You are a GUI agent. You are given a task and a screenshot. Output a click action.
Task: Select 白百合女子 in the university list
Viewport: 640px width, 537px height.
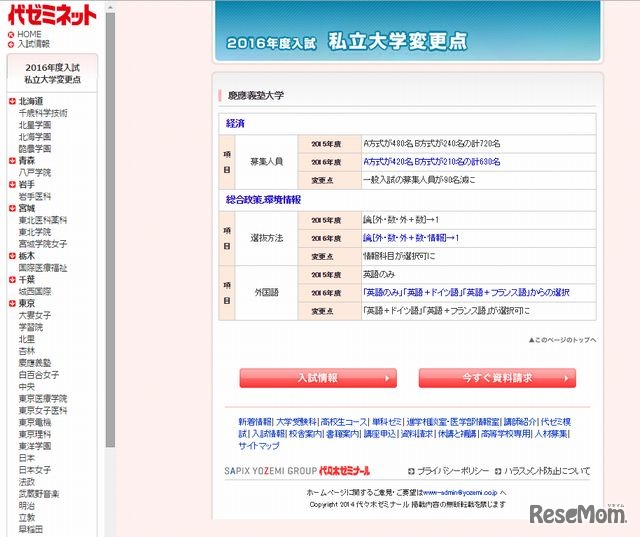point(39,375)
